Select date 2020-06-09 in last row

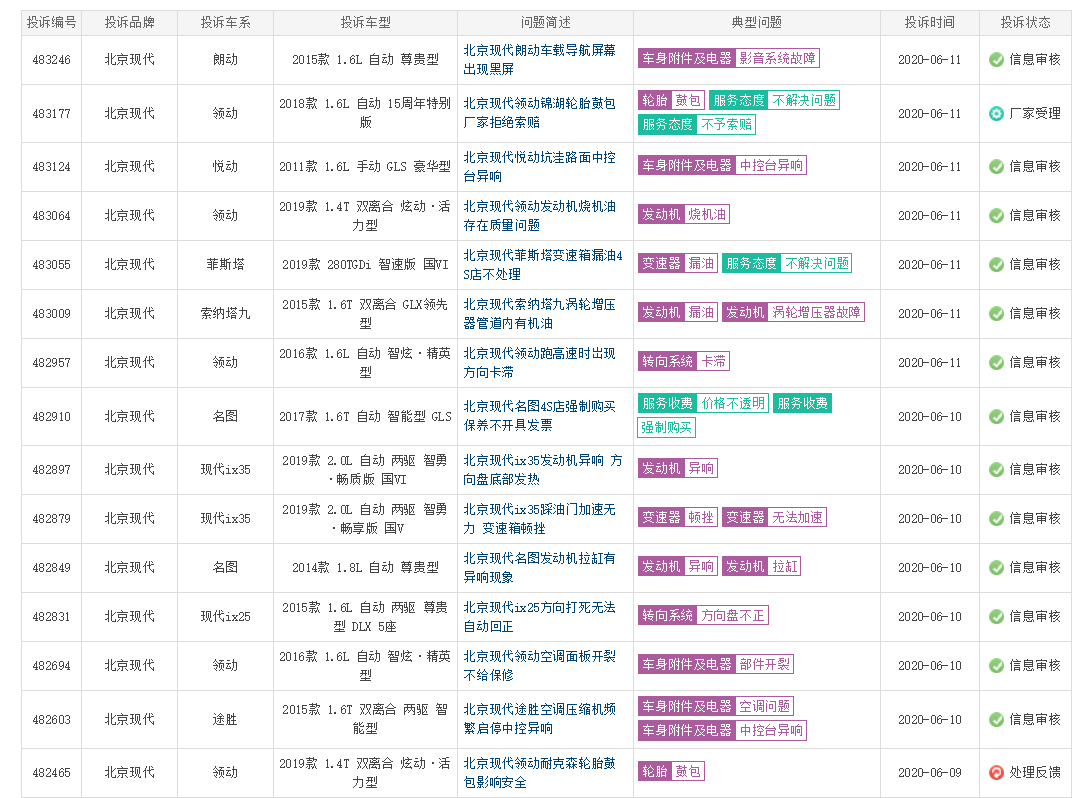(x=930, y=772)
